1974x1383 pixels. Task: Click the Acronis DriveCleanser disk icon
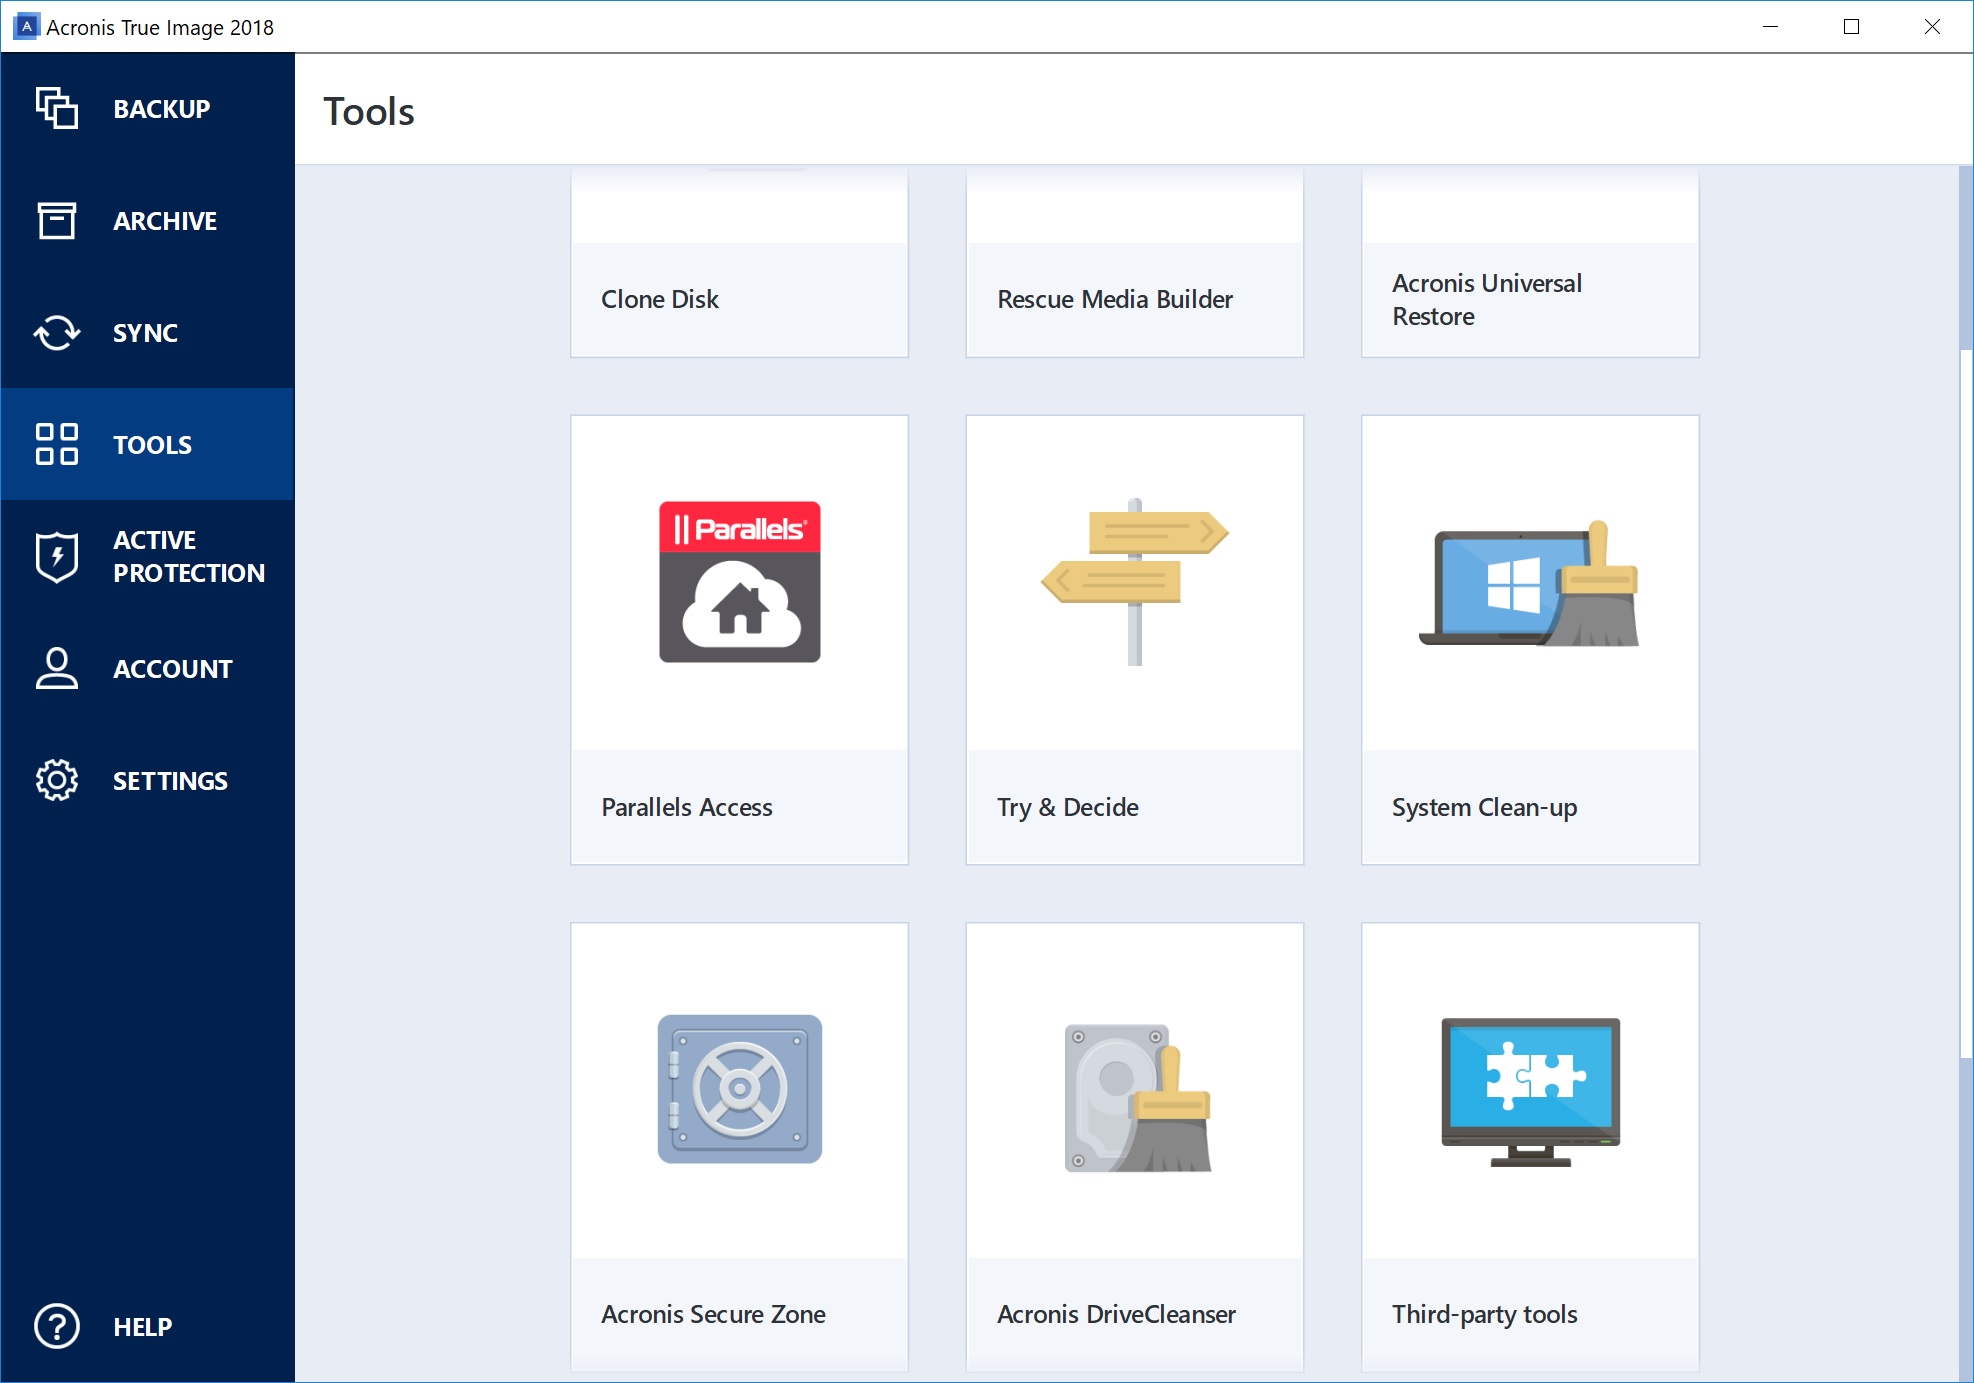pyautogui.click(x=1136, y=1097)
